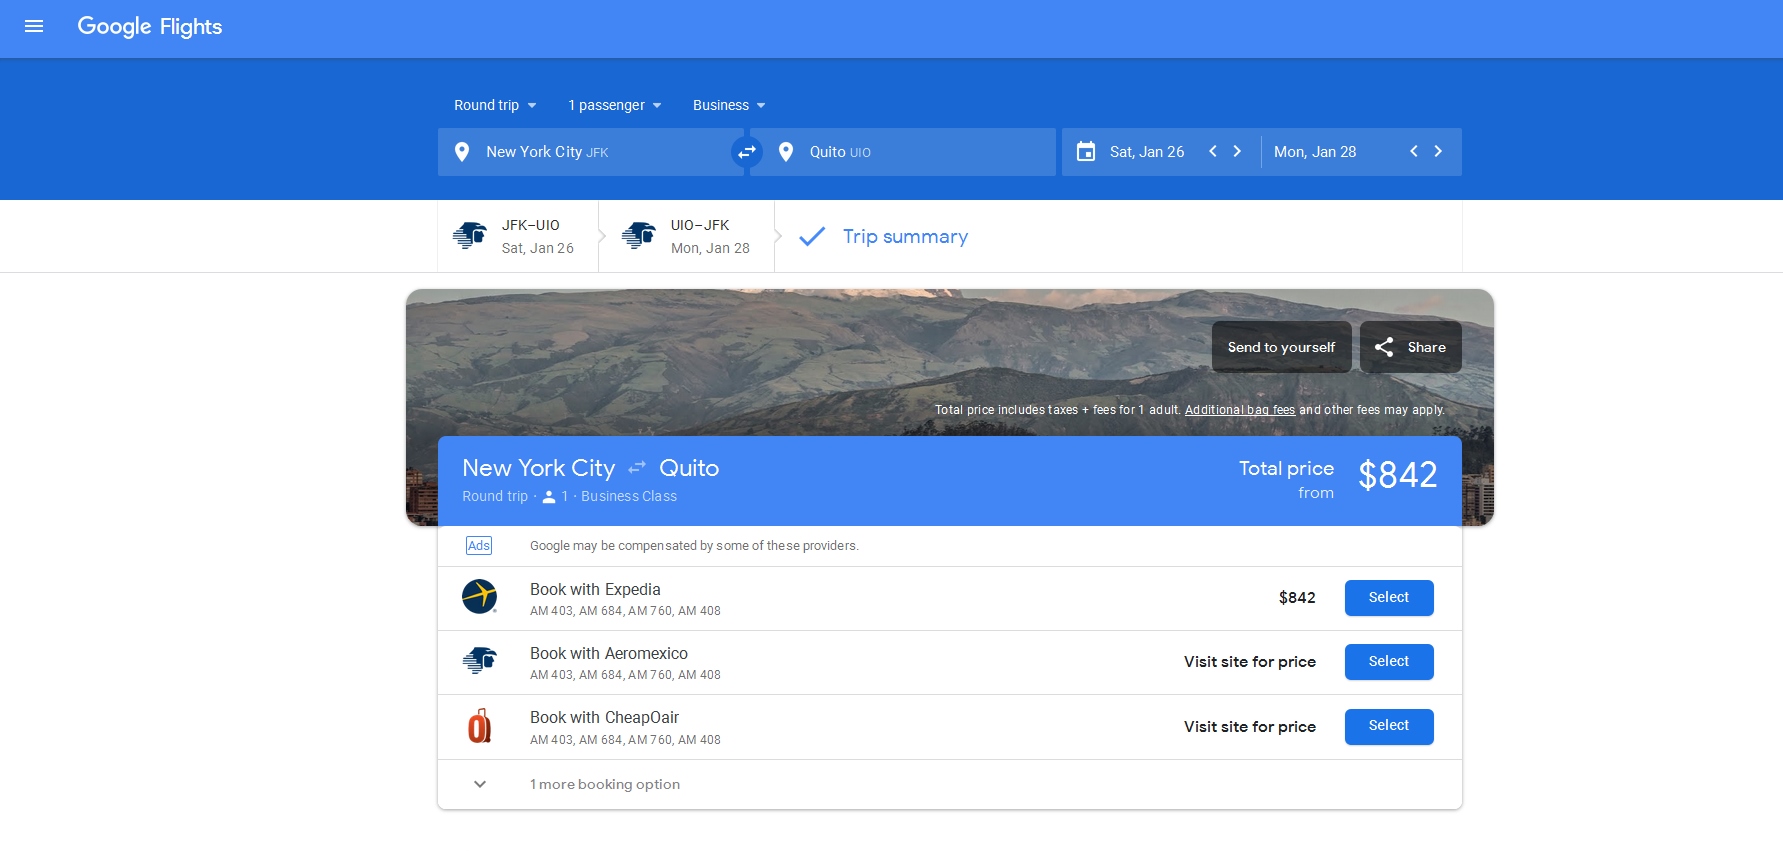Open the Business class dropdown
The image size is (1783, 851).
729,105
